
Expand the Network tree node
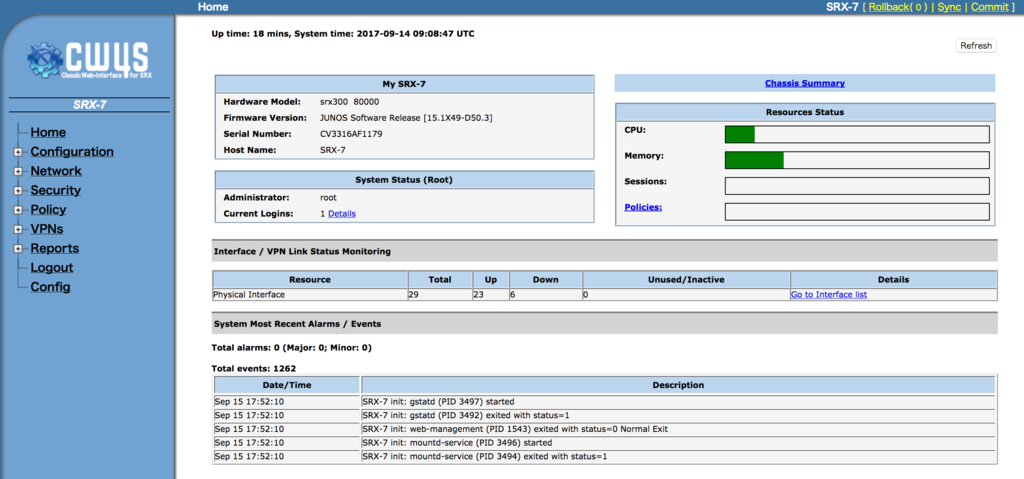coord(18,172)
